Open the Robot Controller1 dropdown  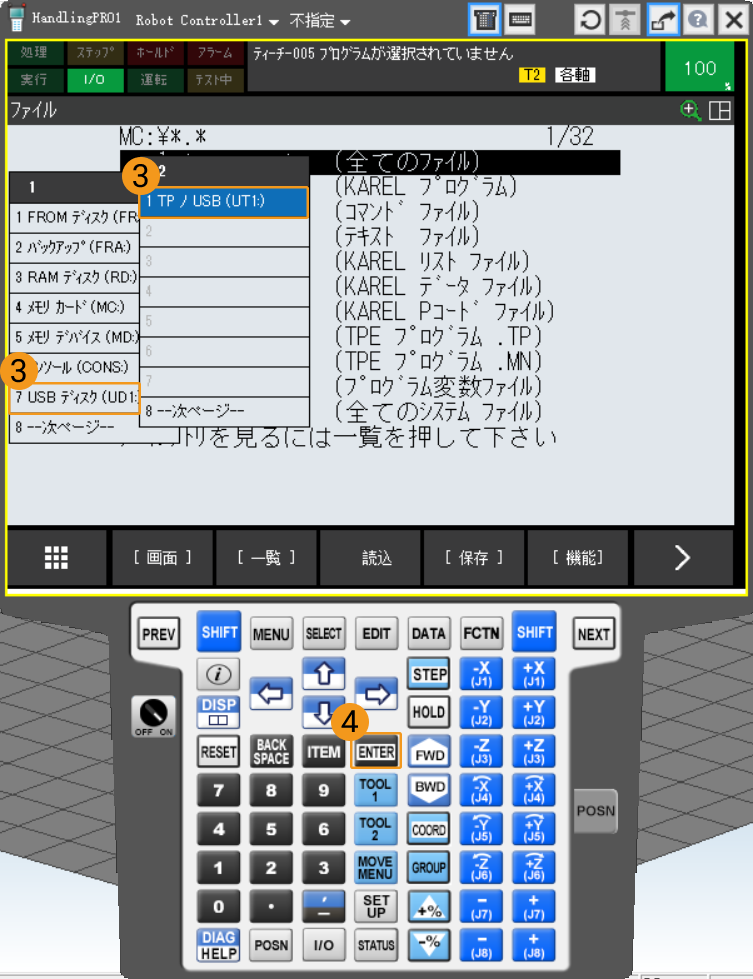click(x=207, y=21)
